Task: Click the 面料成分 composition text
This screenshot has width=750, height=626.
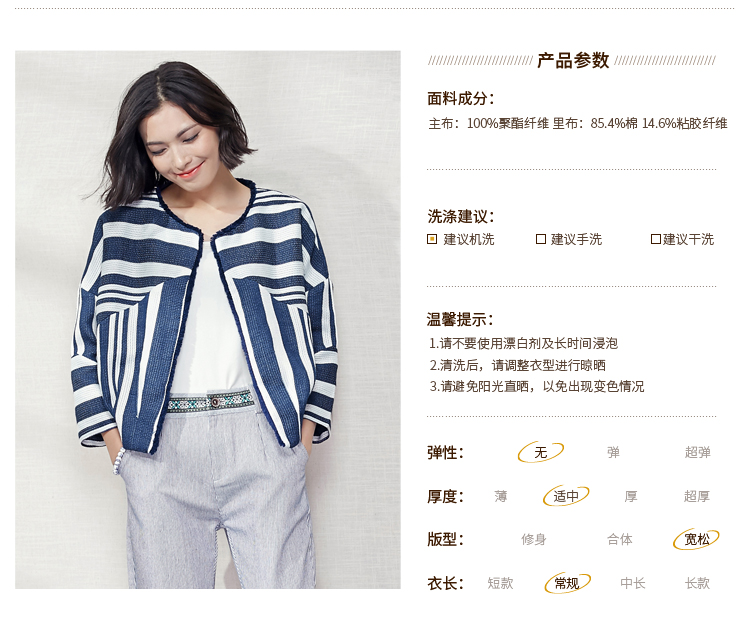Action: 578,123
